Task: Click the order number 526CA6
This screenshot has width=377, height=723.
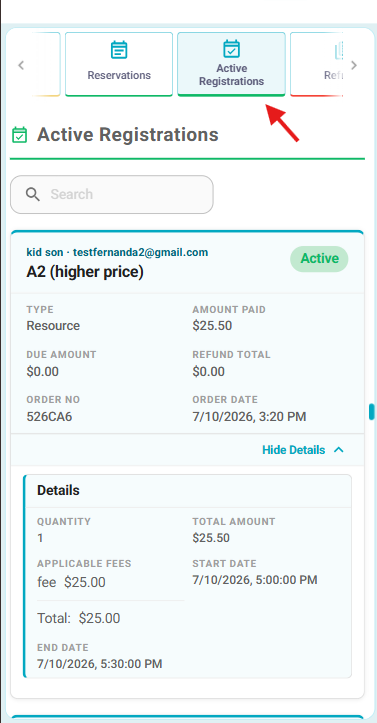Action: click(x=49, y=417)
